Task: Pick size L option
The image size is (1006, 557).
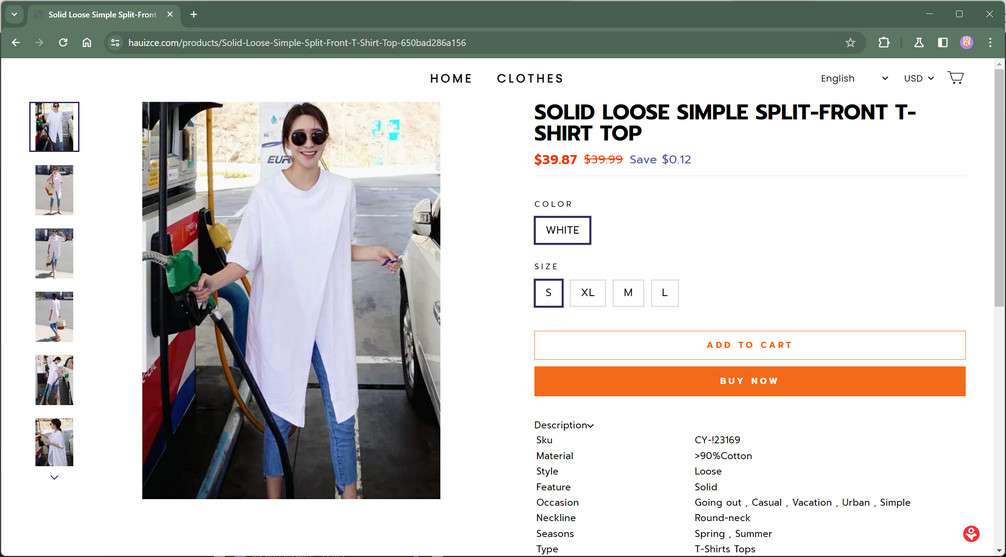Action: click(664, 293)
